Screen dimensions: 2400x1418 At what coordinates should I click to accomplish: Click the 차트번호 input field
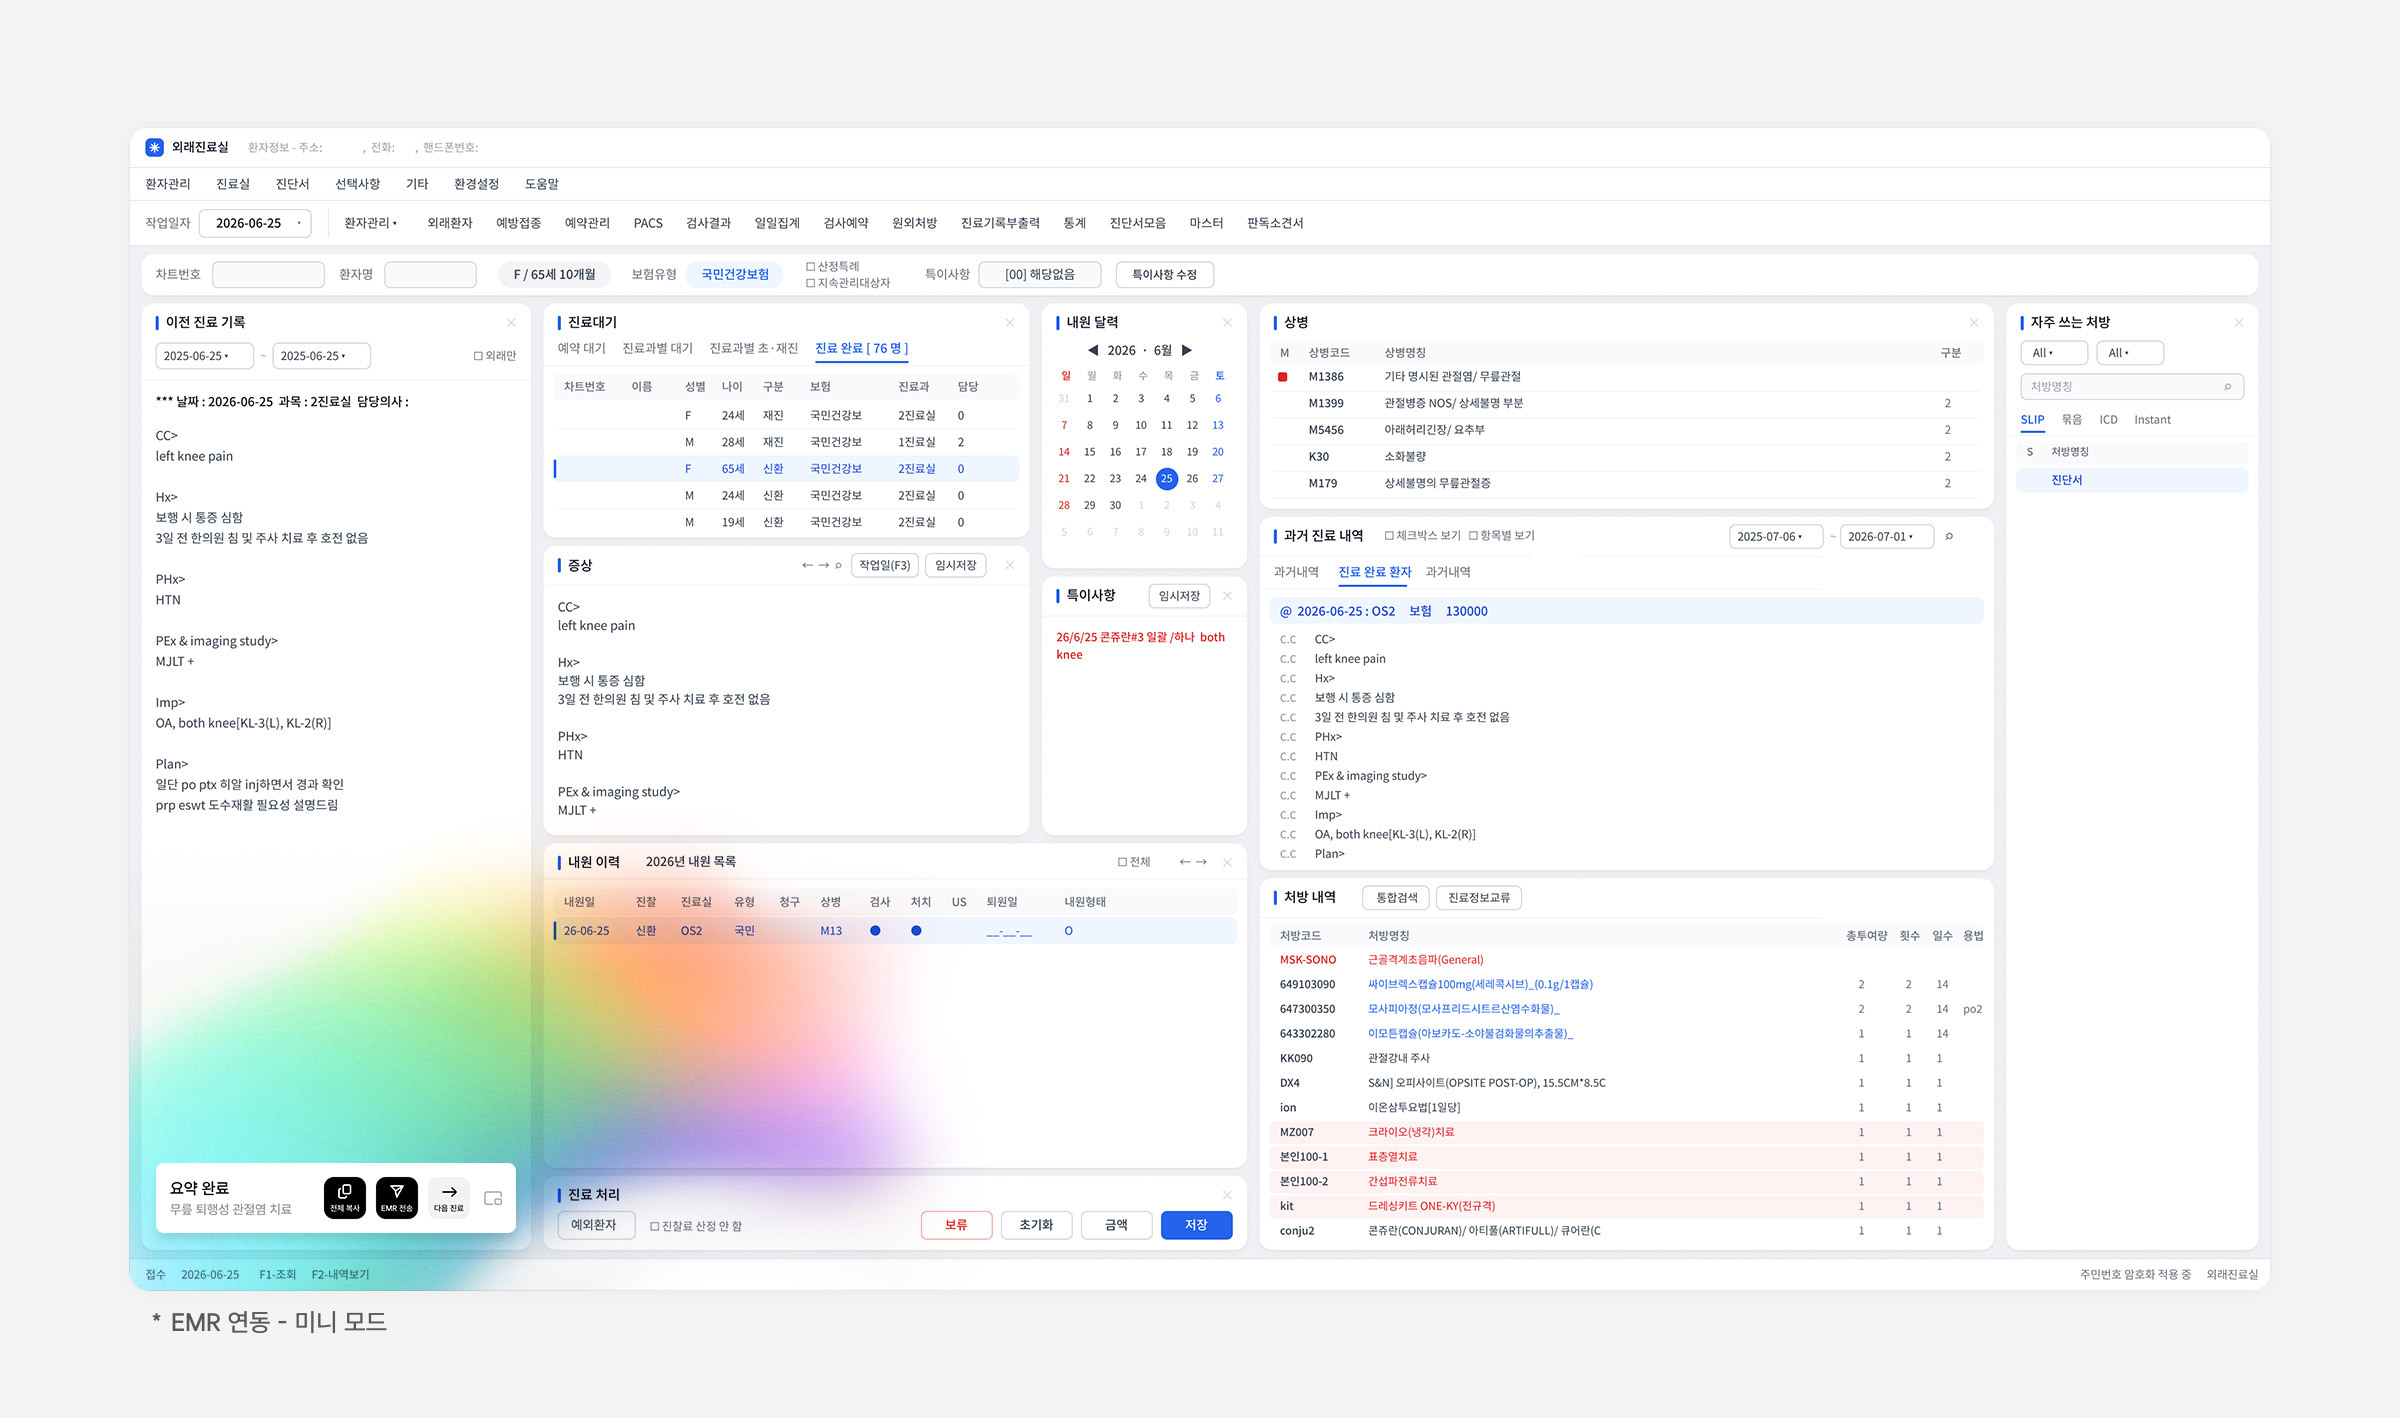pos(268,274)
